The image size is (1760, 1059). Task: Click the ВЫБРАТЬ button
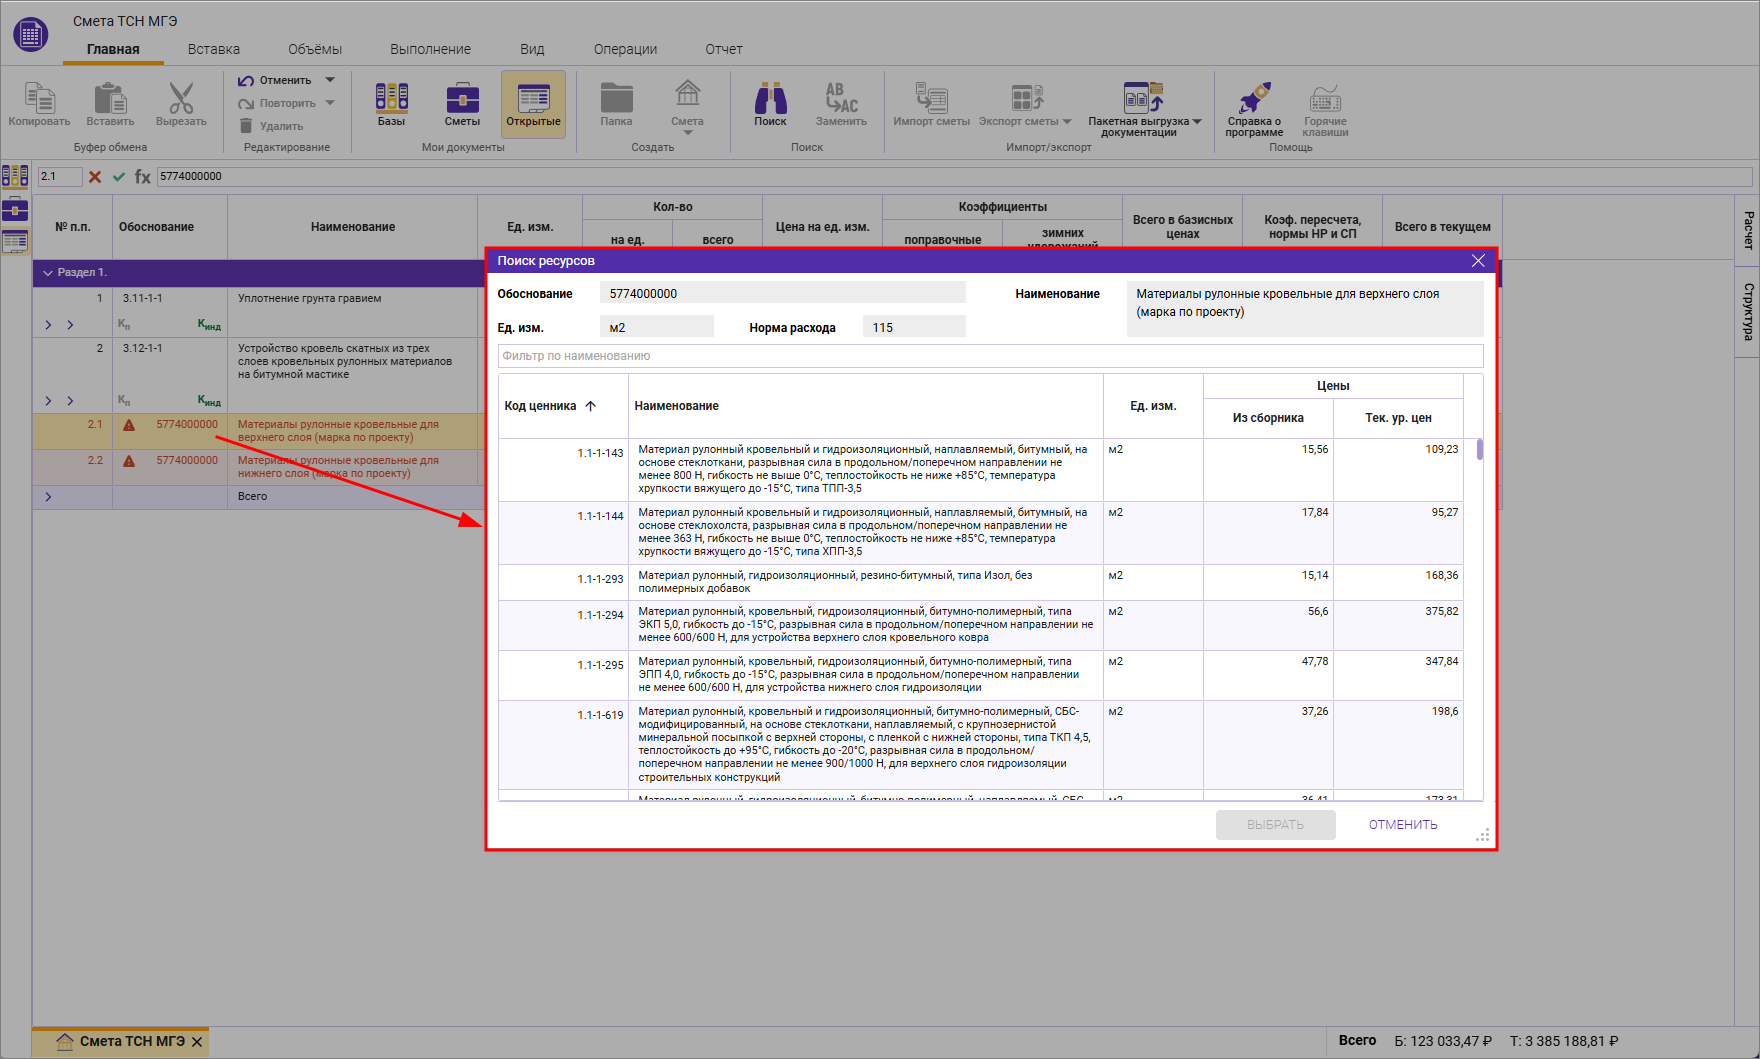pos(1275,825)
